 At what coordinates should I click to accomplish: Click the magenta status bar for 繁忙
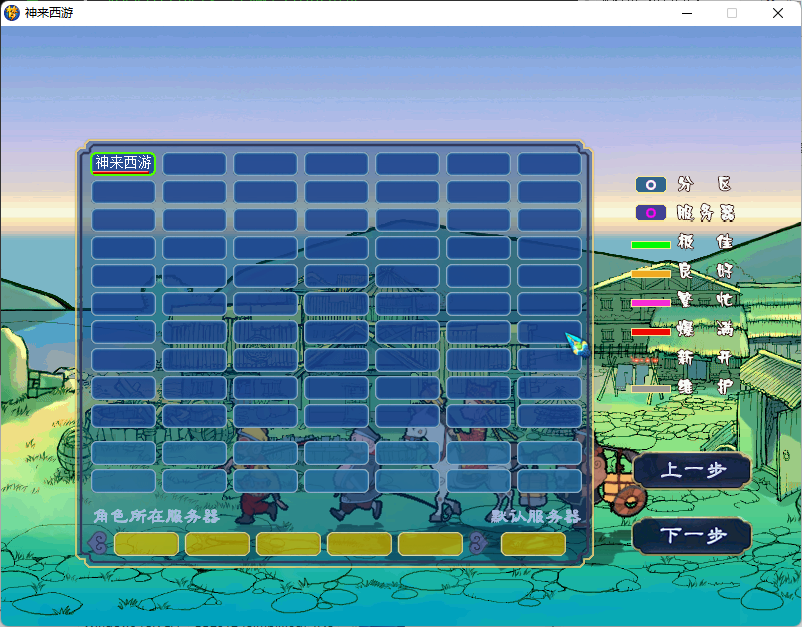(x=651, y=303)
